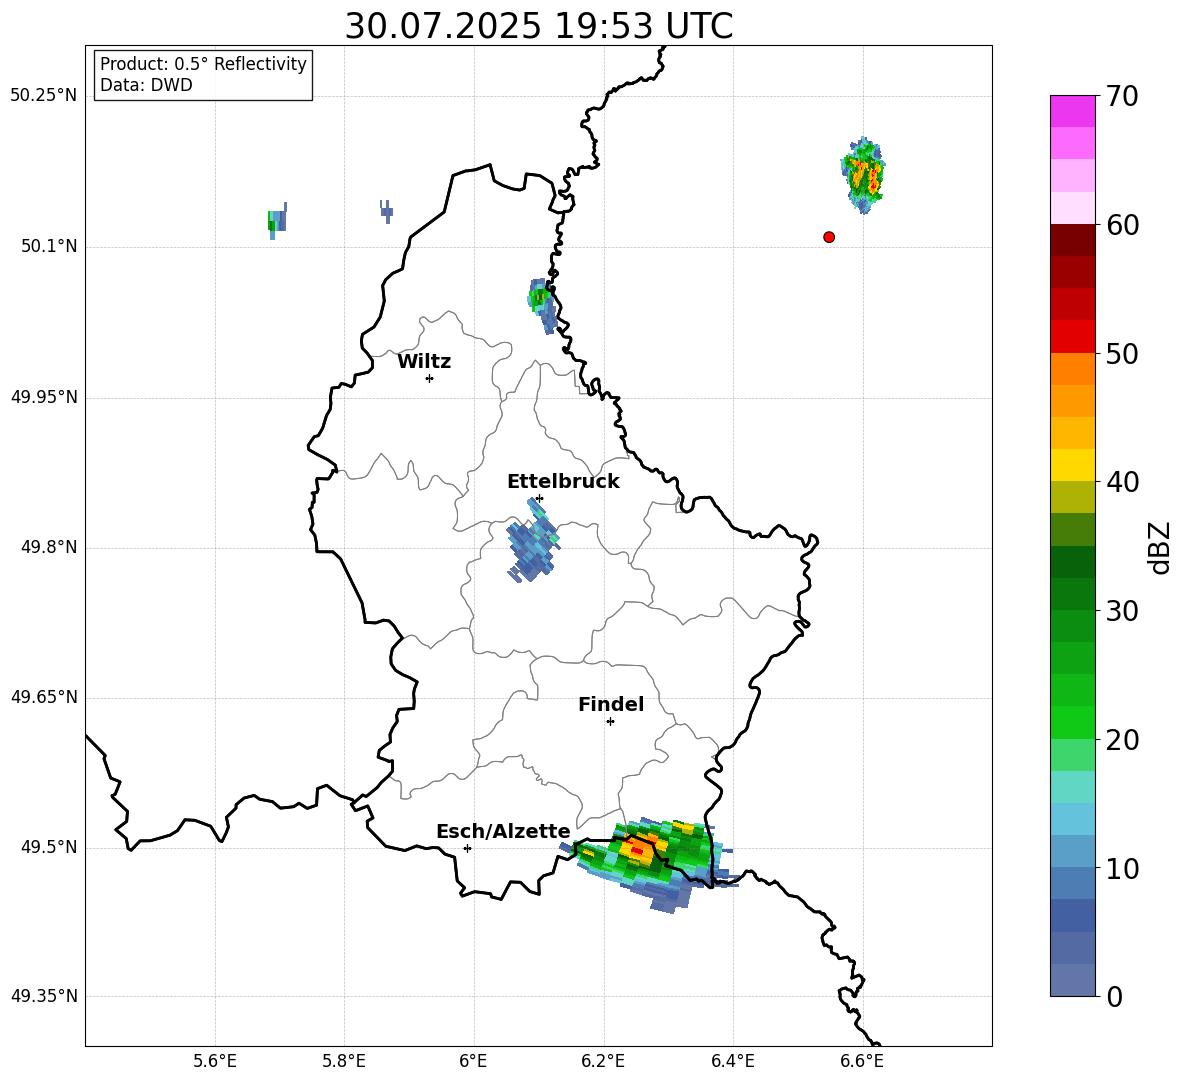Click the 6.4°E longitude label
Image resolution: width=1184 pixels, height=1081 pixels.
[x=732, y=1061]
